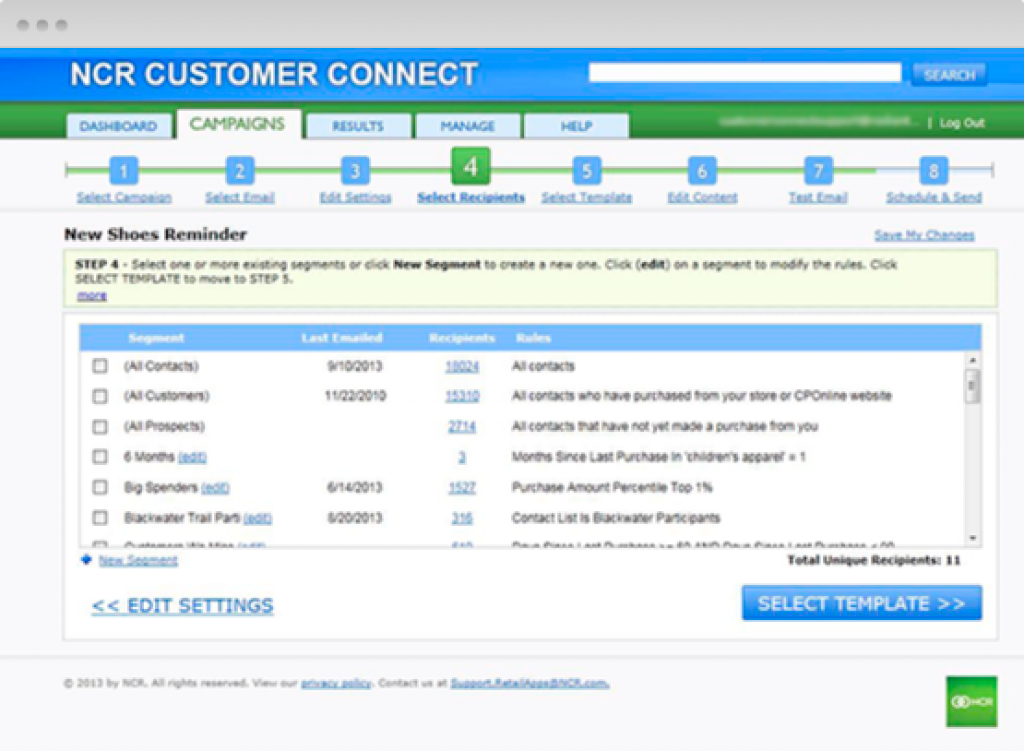
Task: Click the Step 7 Test Email icon
Action: pos(817,169)
